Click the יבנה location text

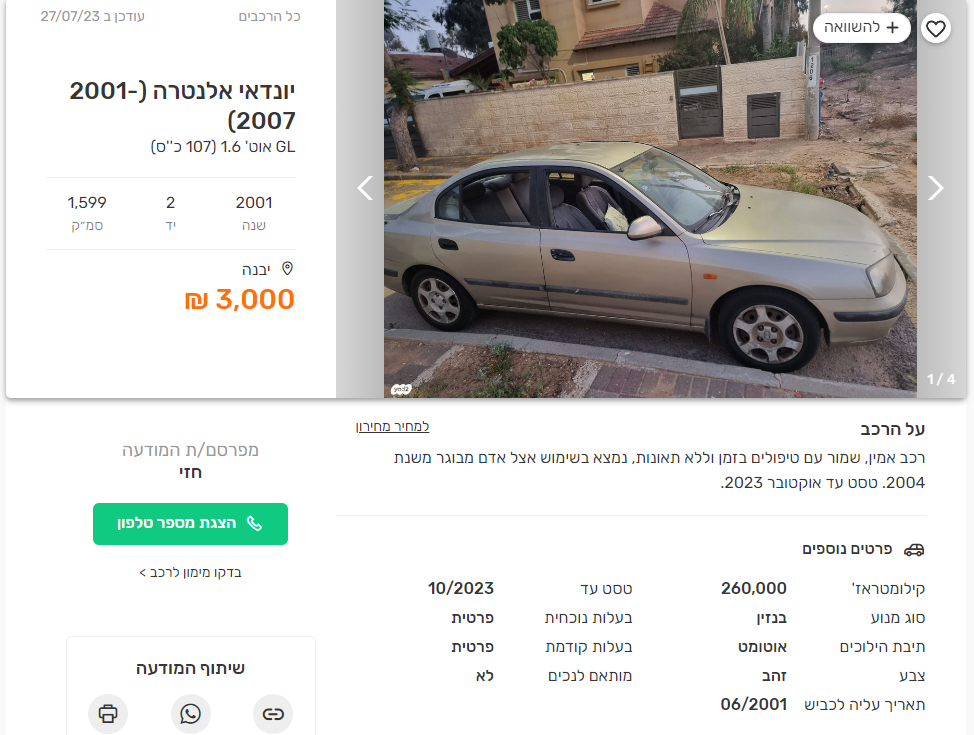pyautogui.click(x=256, y=270)
